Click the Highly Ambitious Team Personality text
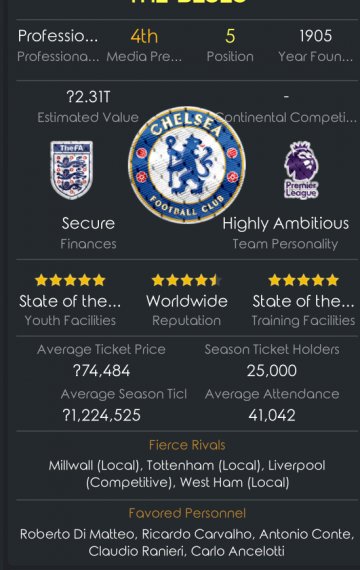 click(285, 223)
